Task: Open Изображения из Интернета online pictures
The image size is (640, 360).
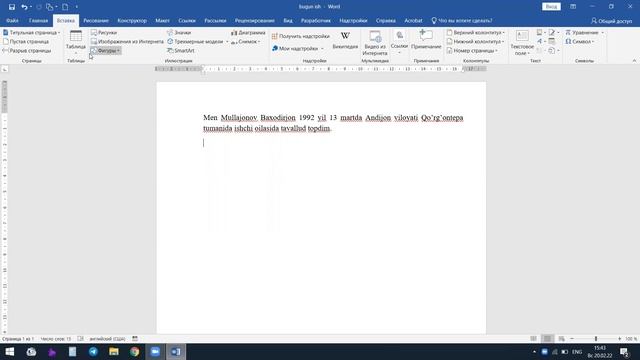Action: 127,42
